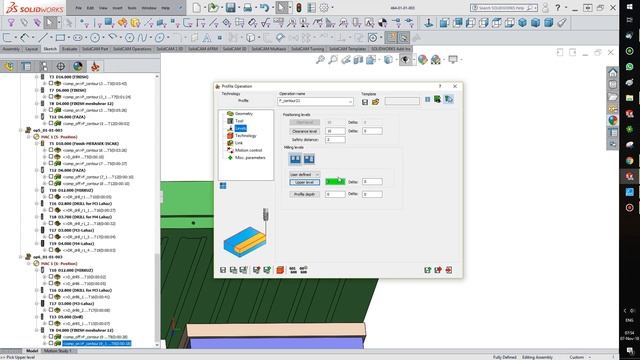Switch to the Evaluate tab
The image size is (640, 360).
tap(69, 49)
